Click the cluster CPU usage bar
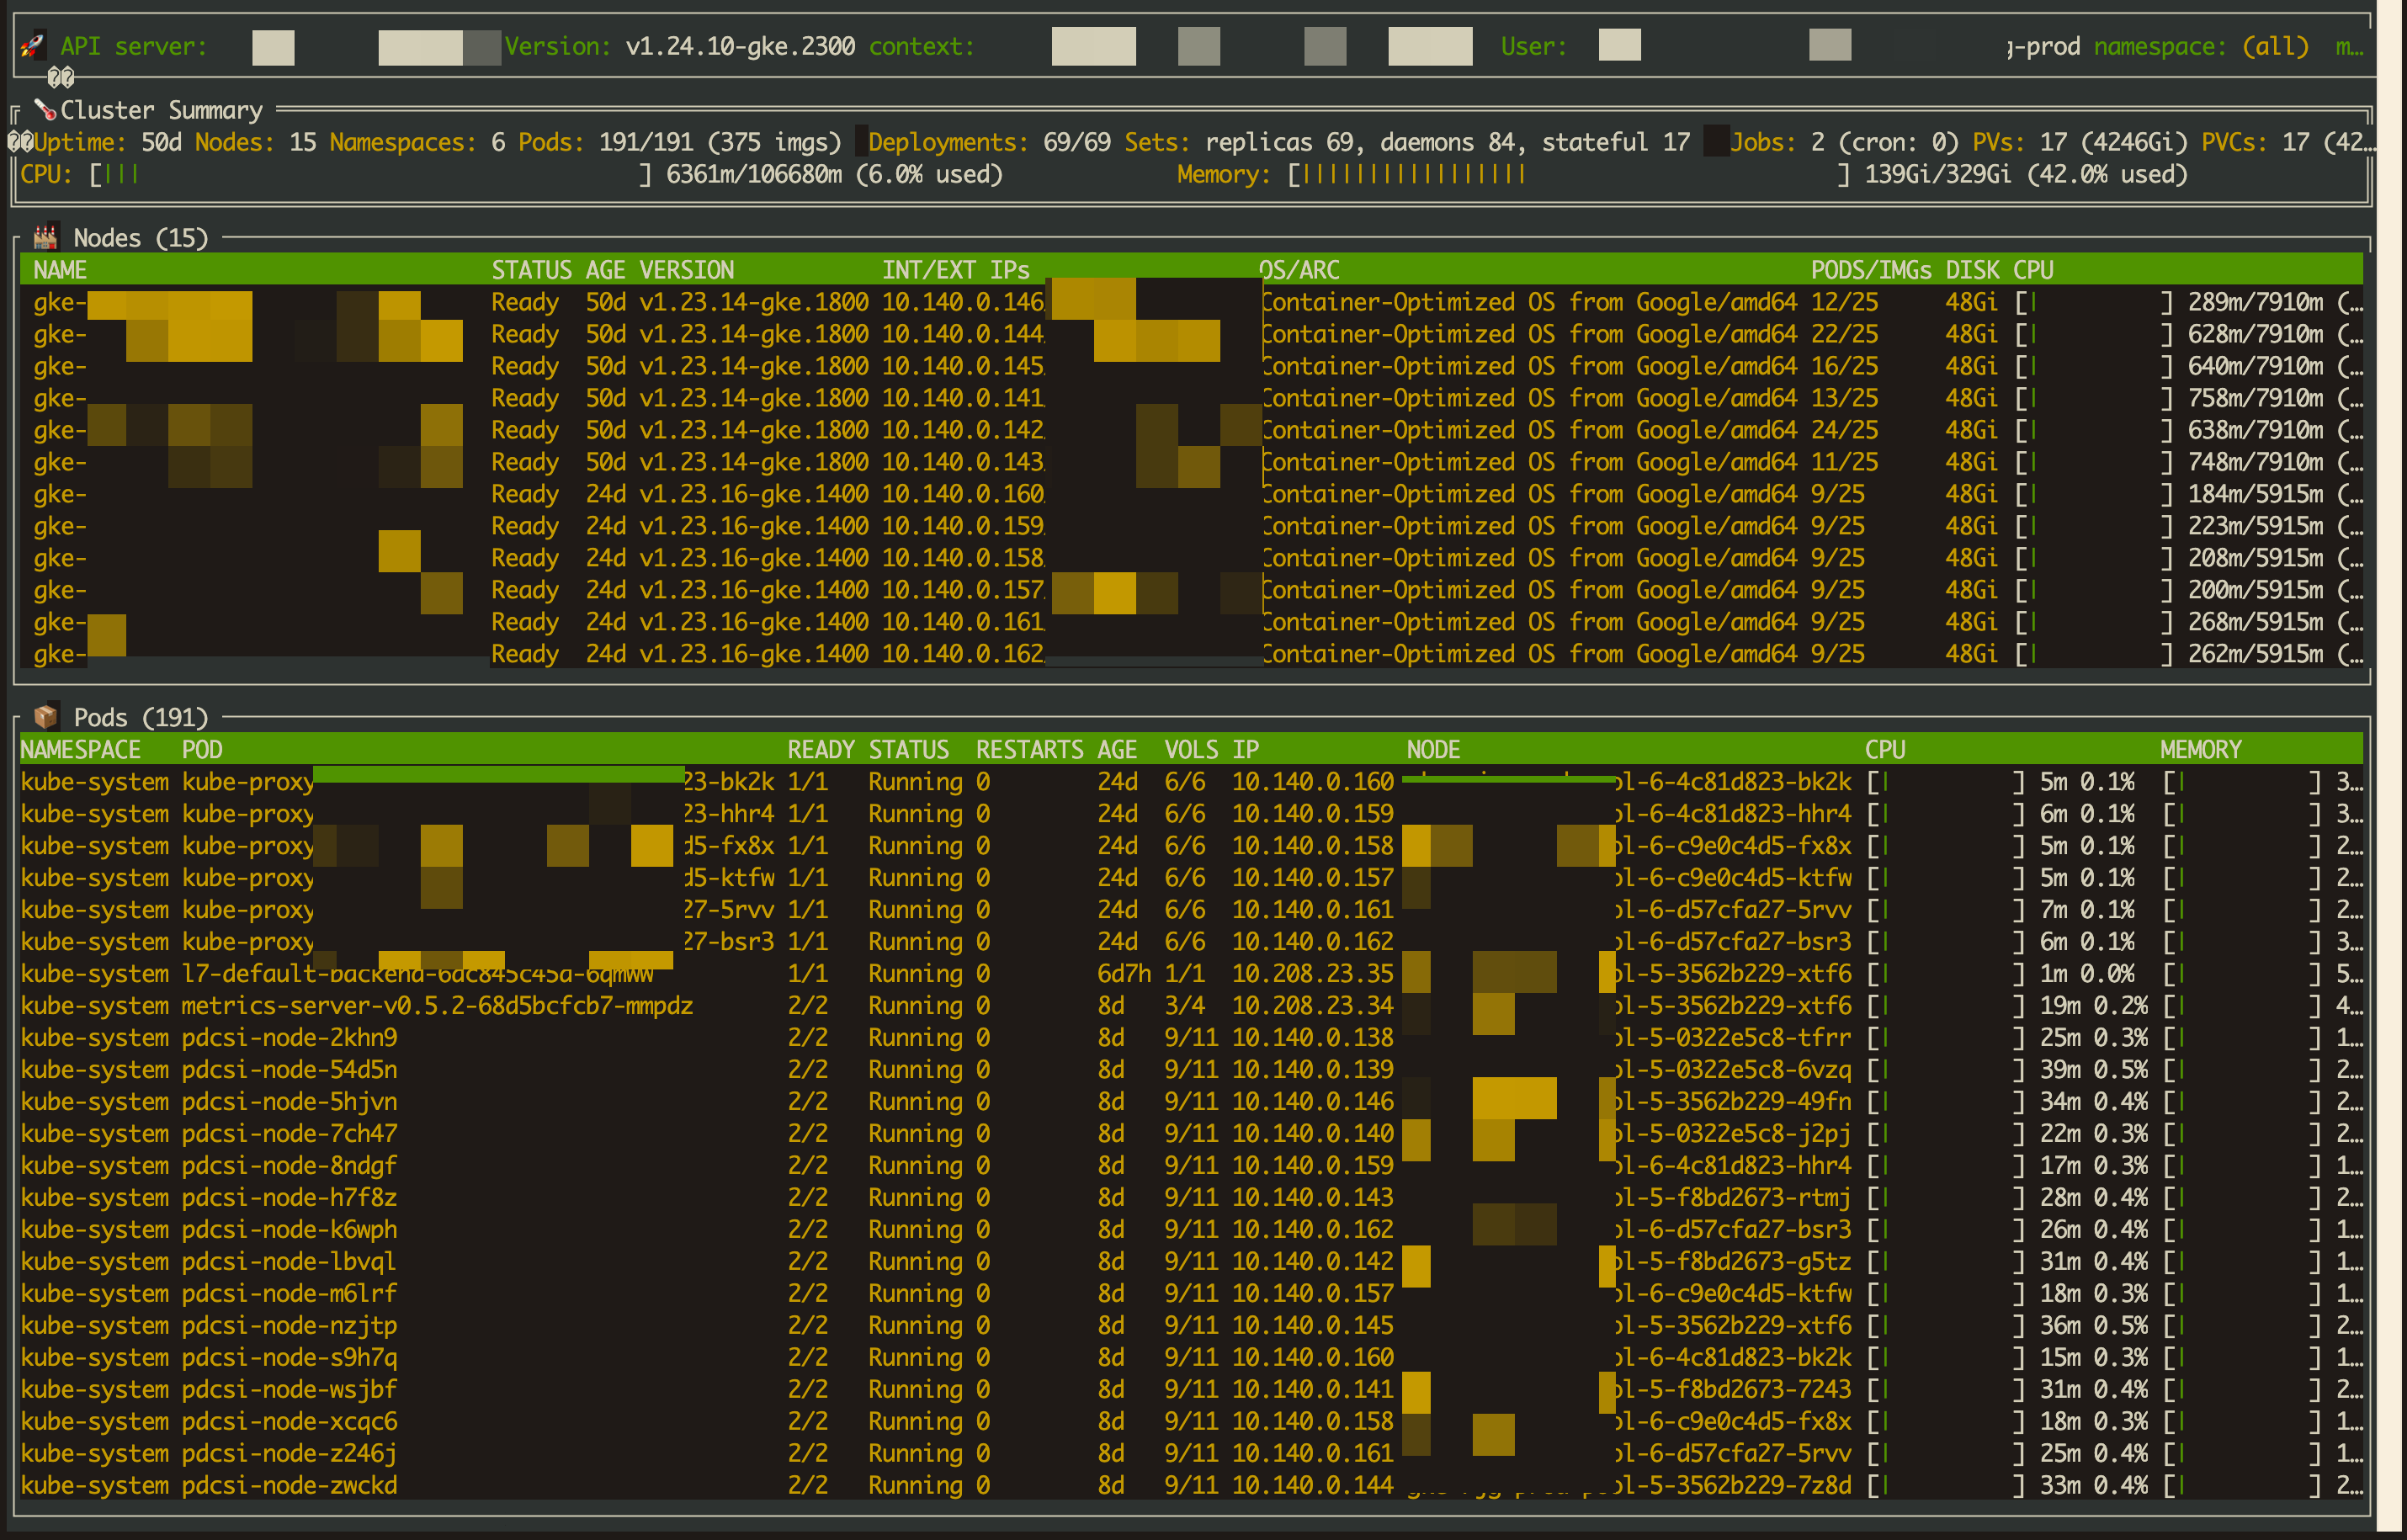 click(370, 174)
